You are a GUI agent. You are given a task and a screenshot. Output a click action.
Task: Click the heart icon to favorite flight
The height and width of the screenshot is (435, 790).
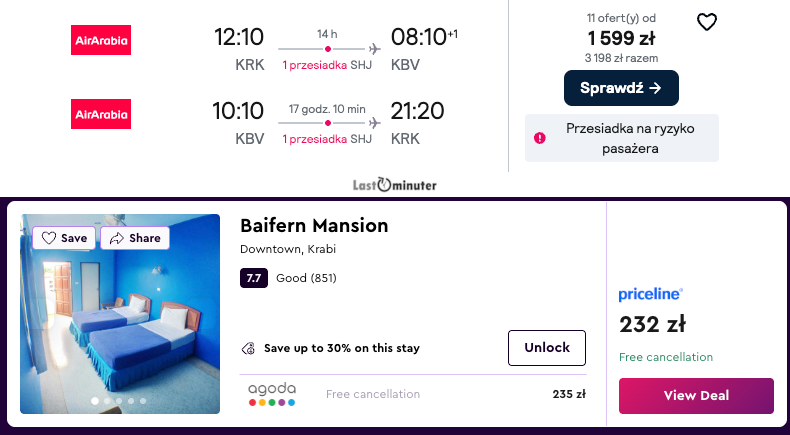coord(707,22)
